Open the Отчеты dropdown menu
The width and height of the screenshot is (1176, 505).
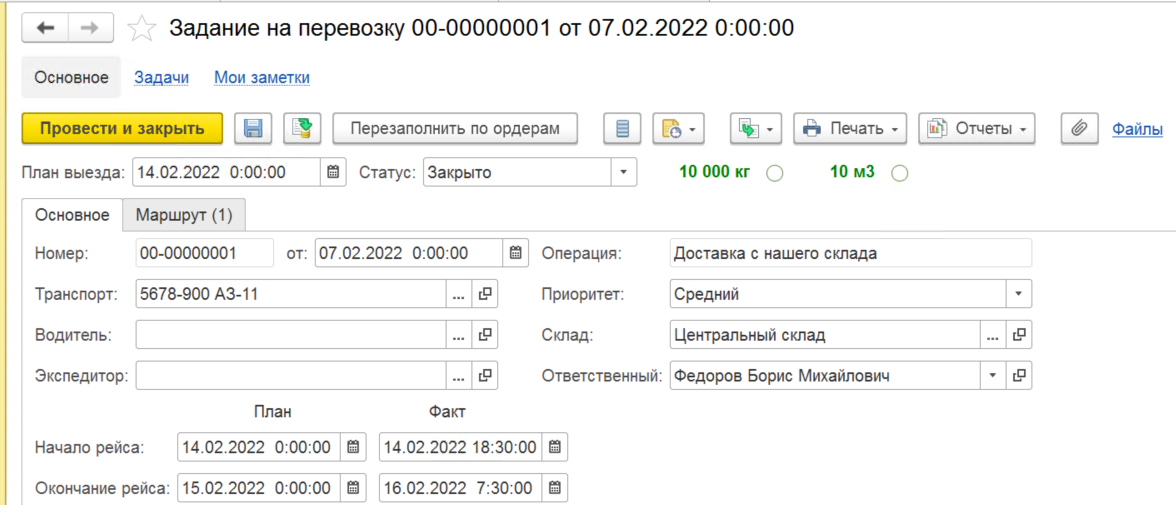(976, 128)
